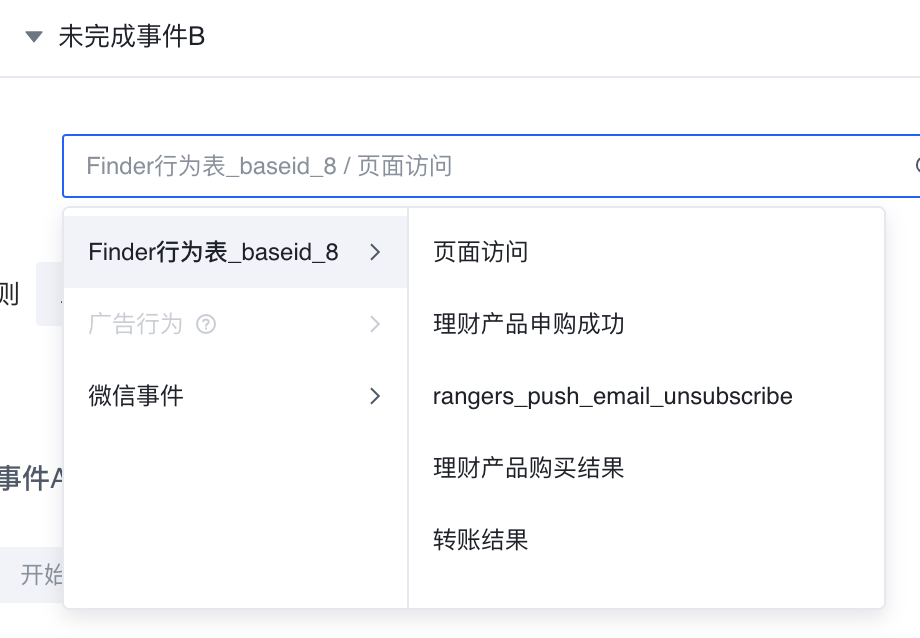Select the 理财产品购买结果 event

[528, 468]
